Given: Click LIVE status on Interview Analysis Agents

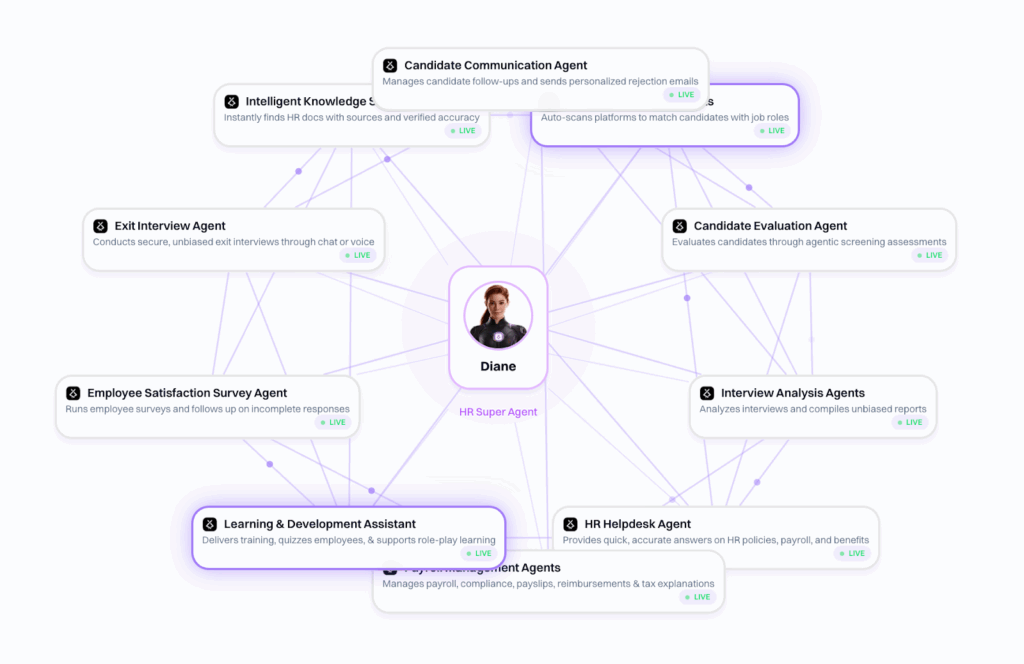Looking at the screenshot, I should coord(909,422).
